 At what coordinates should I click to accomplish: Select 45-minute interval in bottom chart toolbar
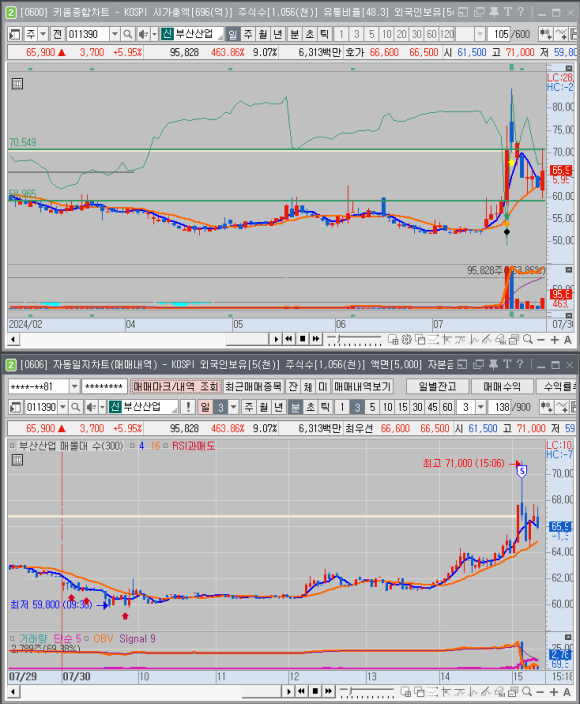432,407
